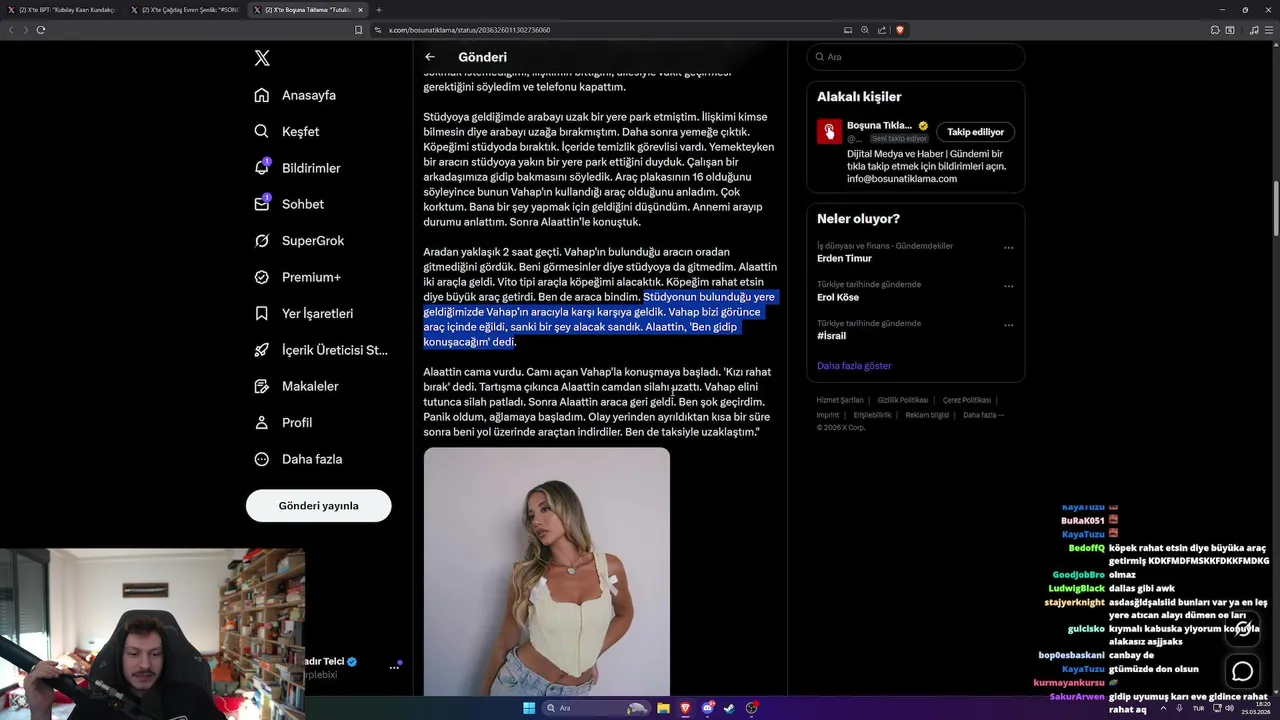Switch to the BPT Kubilay Kaan tab
The image size is (1280, 720).
click(x=61, y=10)
